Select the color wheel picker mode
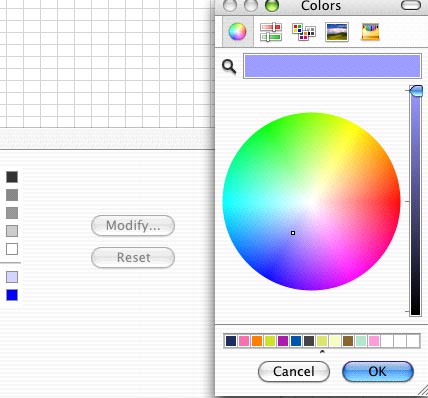The image size is (428, 398). (238, 32)
